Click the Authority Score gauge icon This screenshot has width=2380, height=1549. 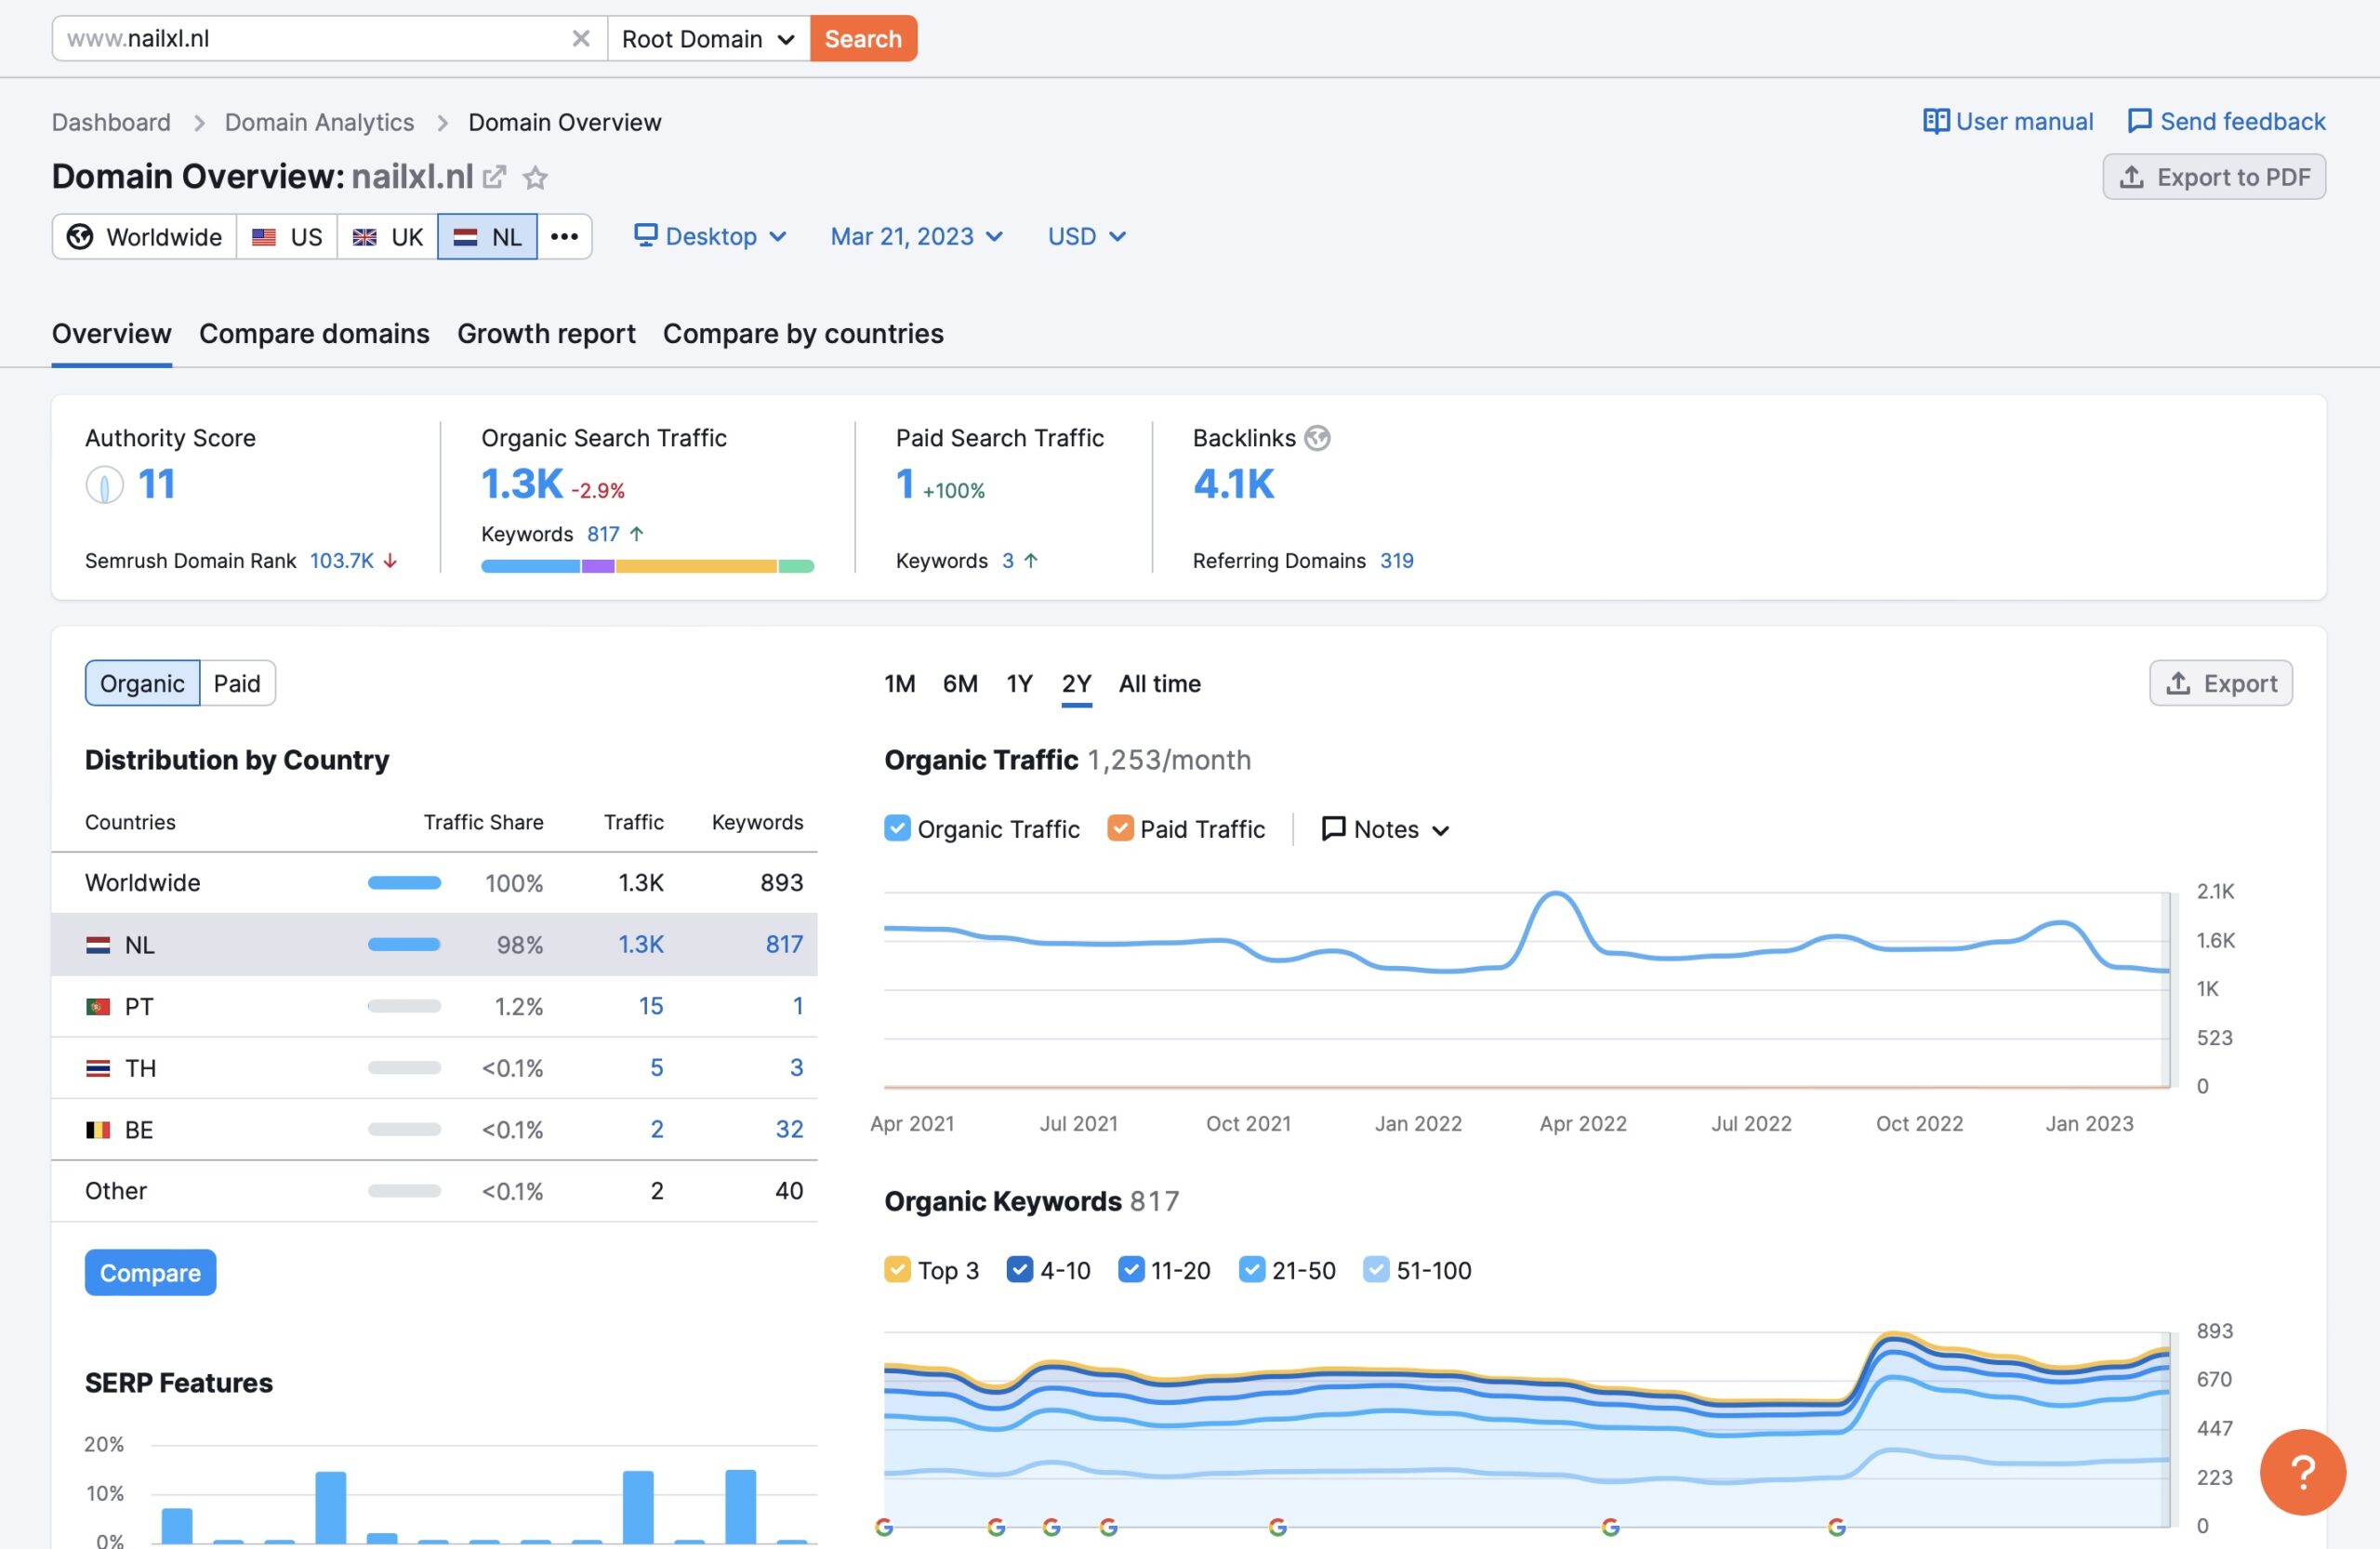[x=104, y=485]
